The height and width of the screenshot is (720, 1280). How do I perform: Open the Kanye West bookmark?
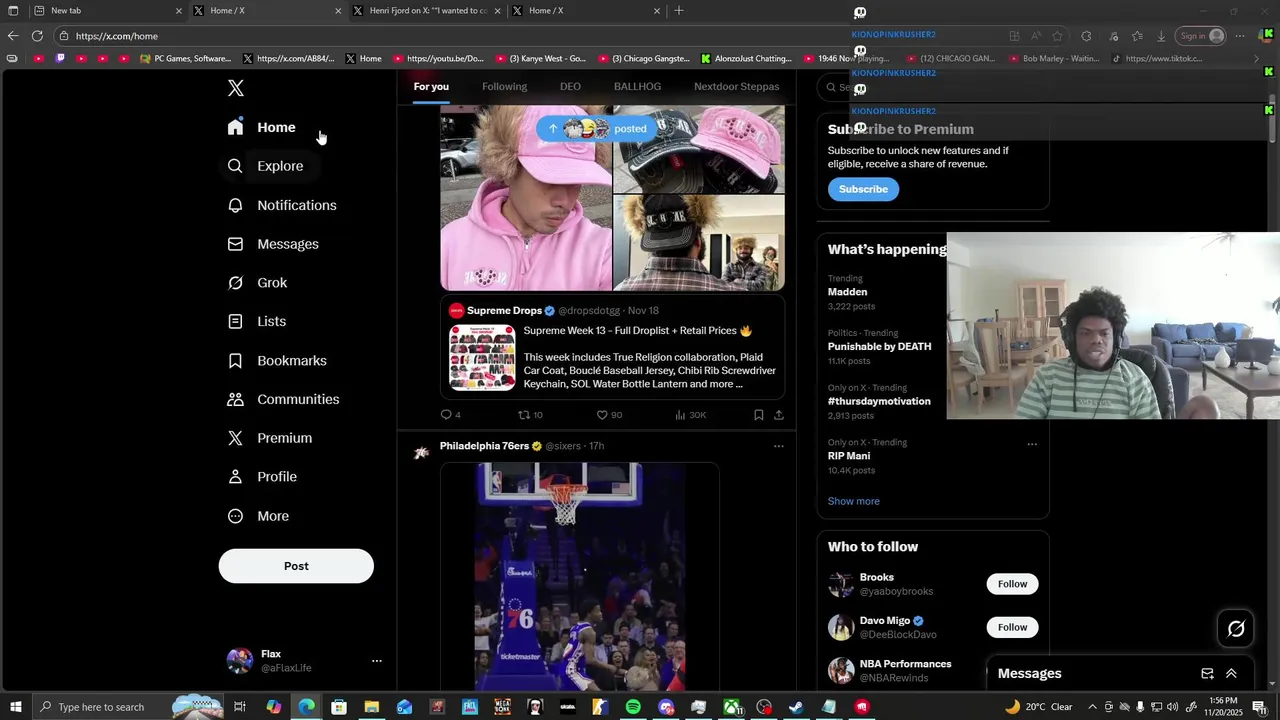coord(541,59)
